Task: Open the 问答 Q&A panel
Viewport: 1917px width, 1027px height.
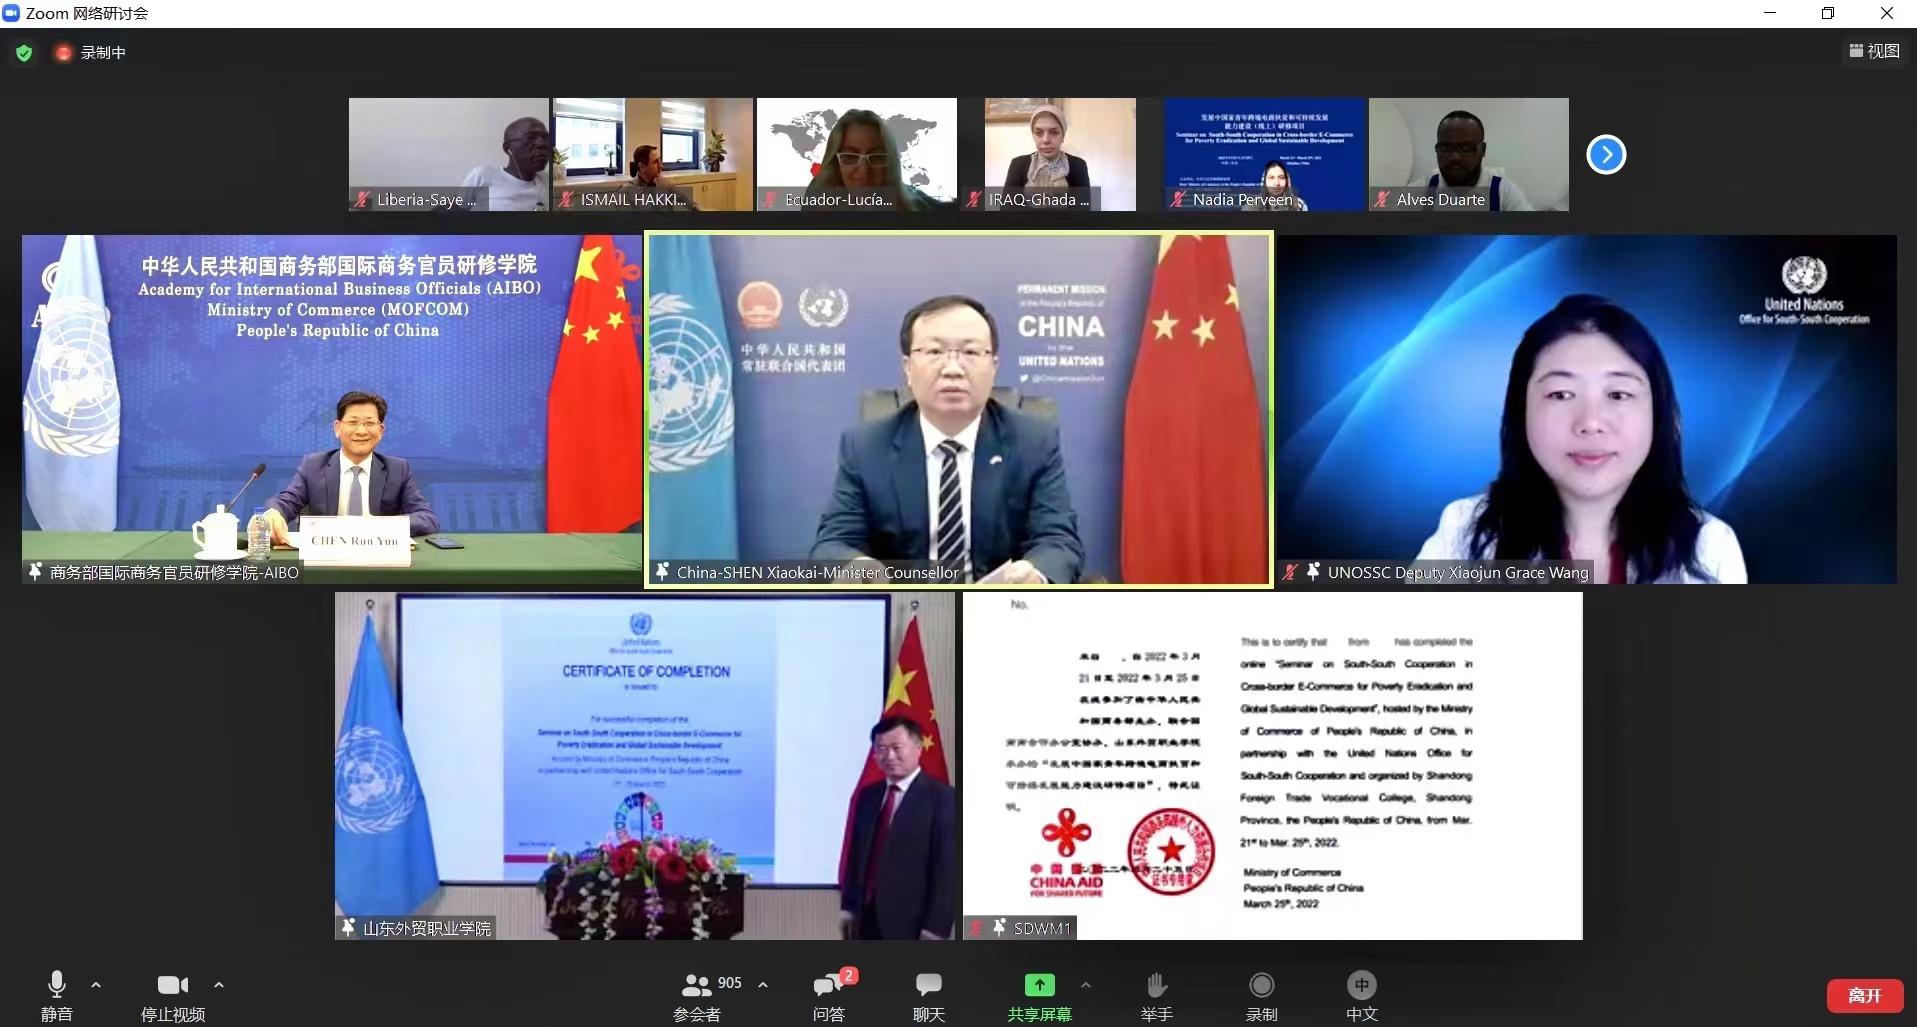Action: (x=828, y=997)
